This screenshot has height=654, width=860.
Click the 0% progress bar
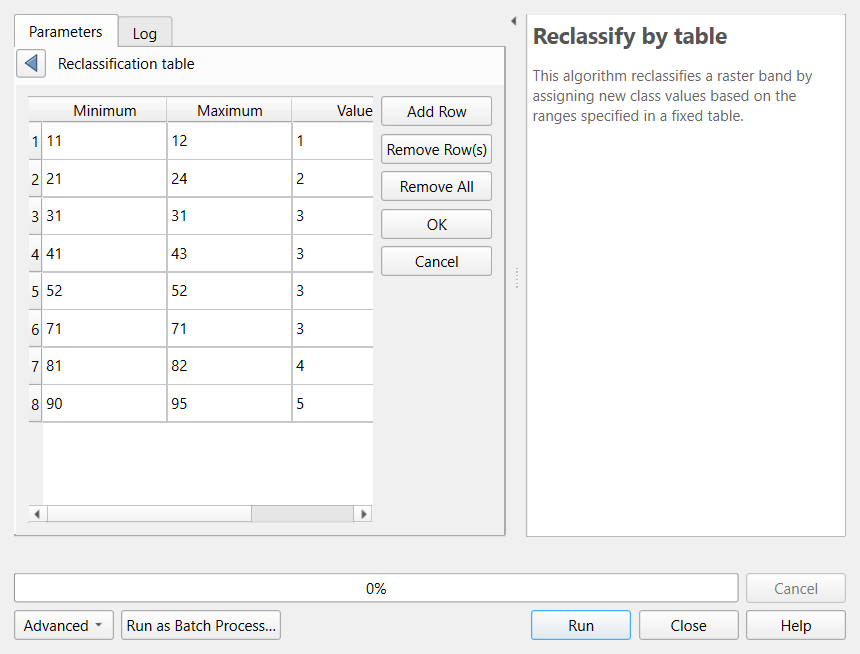(x=376, y=588)
